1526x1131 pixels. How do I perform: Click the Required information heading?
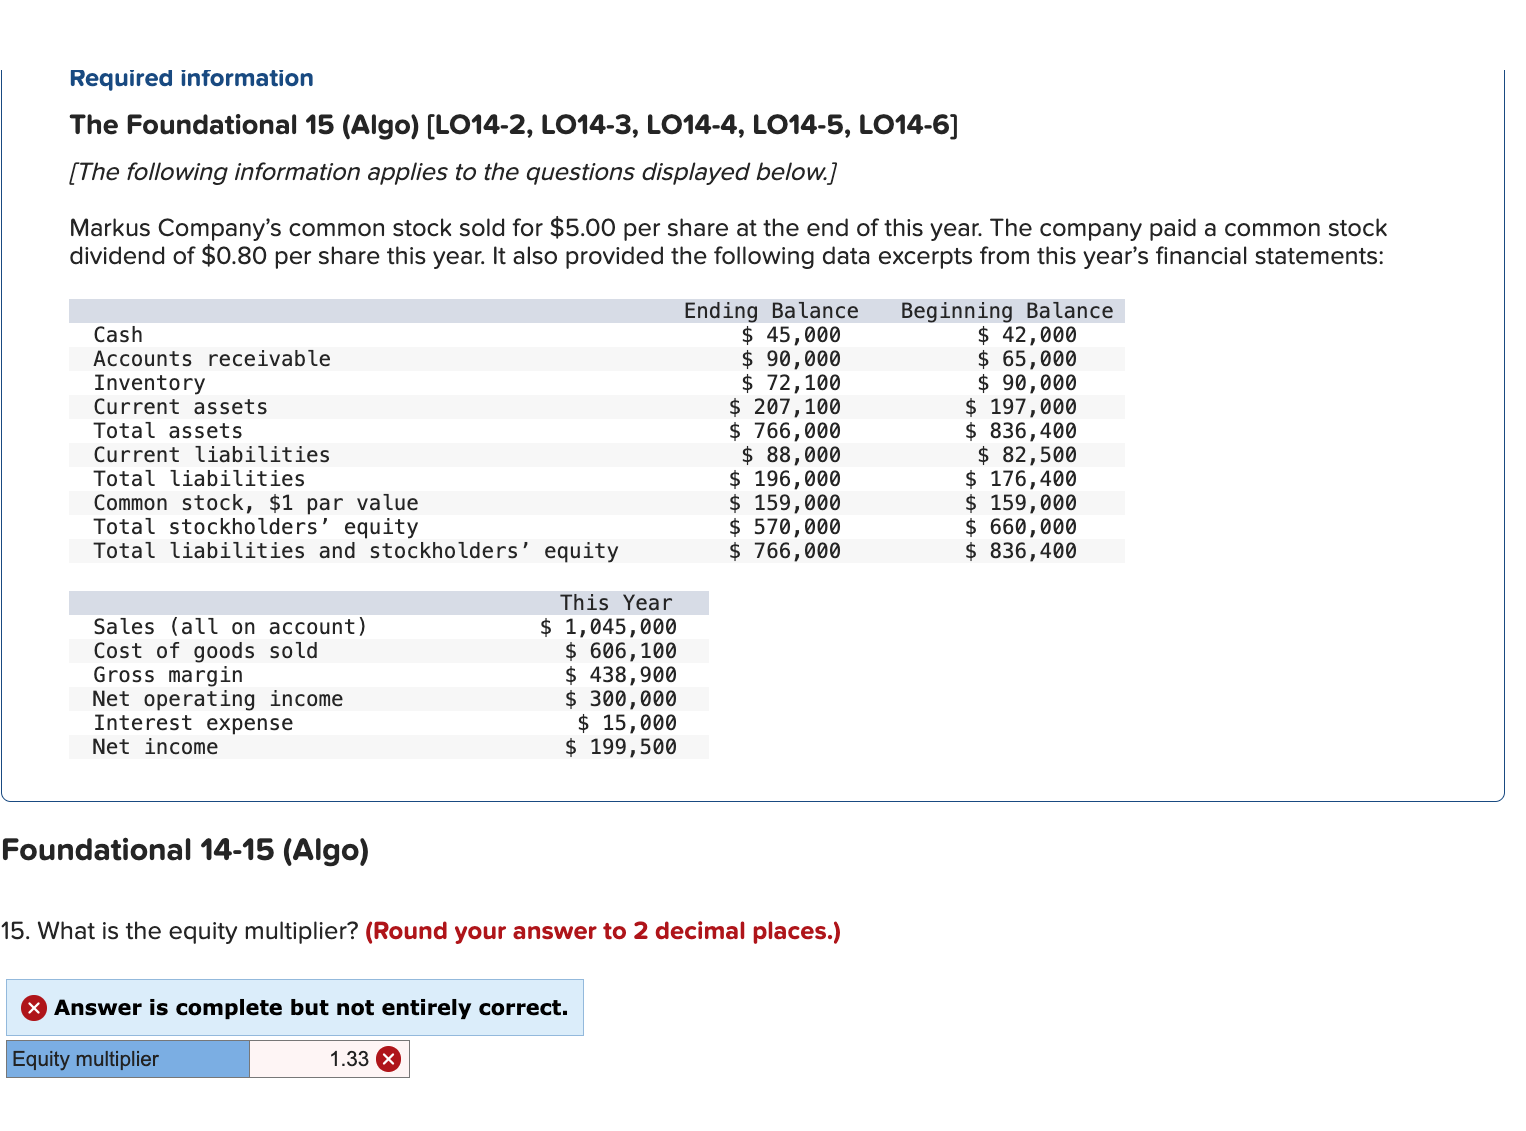tap(191, 78)
